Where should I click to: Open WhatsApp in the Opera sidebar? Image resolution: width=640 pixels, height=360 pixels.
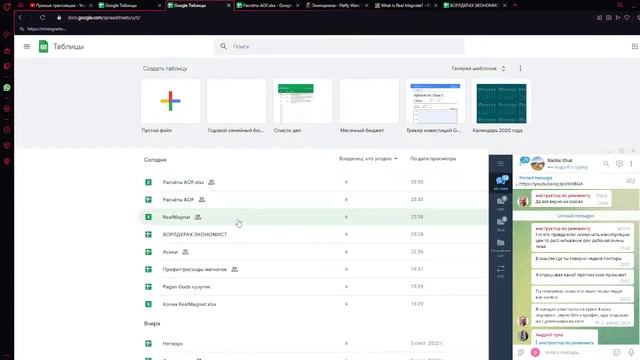(7, 88)
